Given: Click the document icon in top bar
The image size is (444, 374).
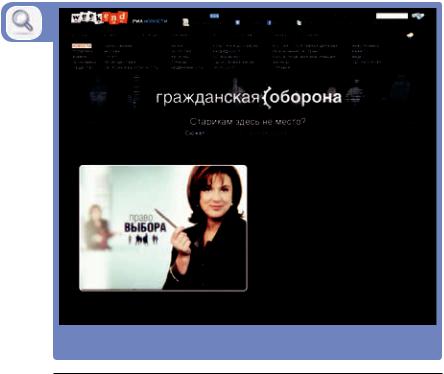Looking at the screenshot, I should [186, 22].
